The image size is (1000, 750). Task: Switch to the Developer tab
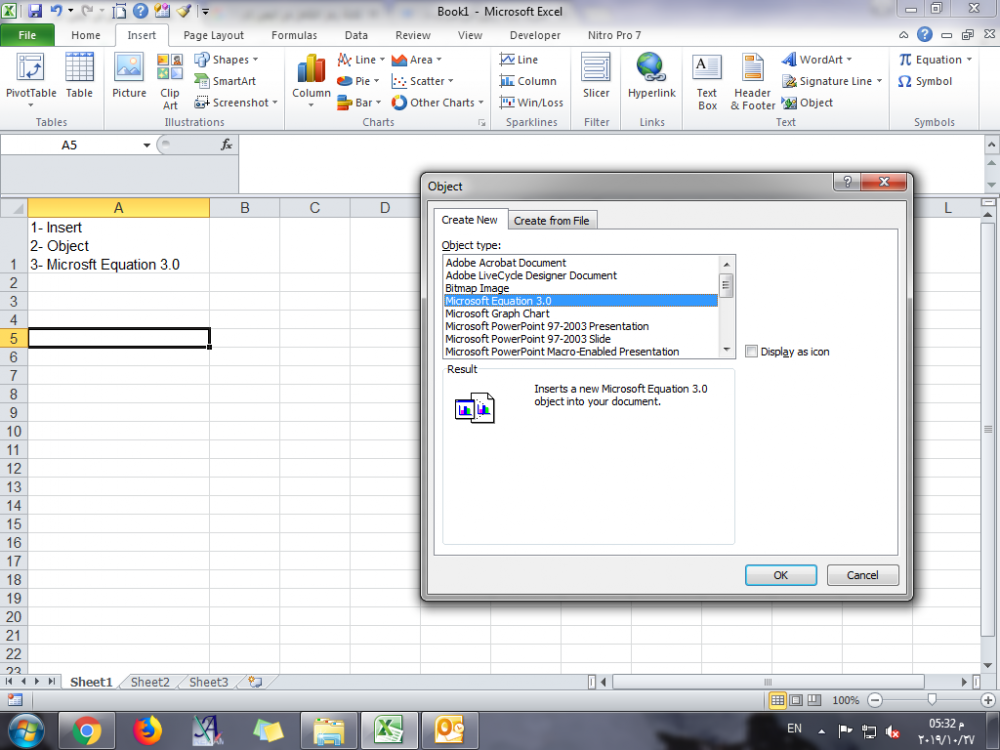(x=535, y=35)
